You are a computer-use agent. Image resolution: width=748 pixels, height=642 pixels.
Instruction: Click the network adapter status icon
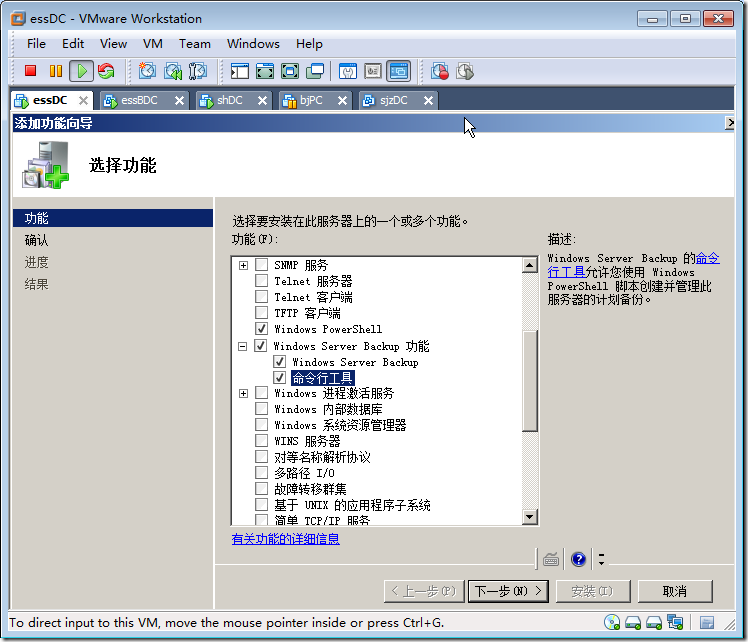click(x=675, y=622)
